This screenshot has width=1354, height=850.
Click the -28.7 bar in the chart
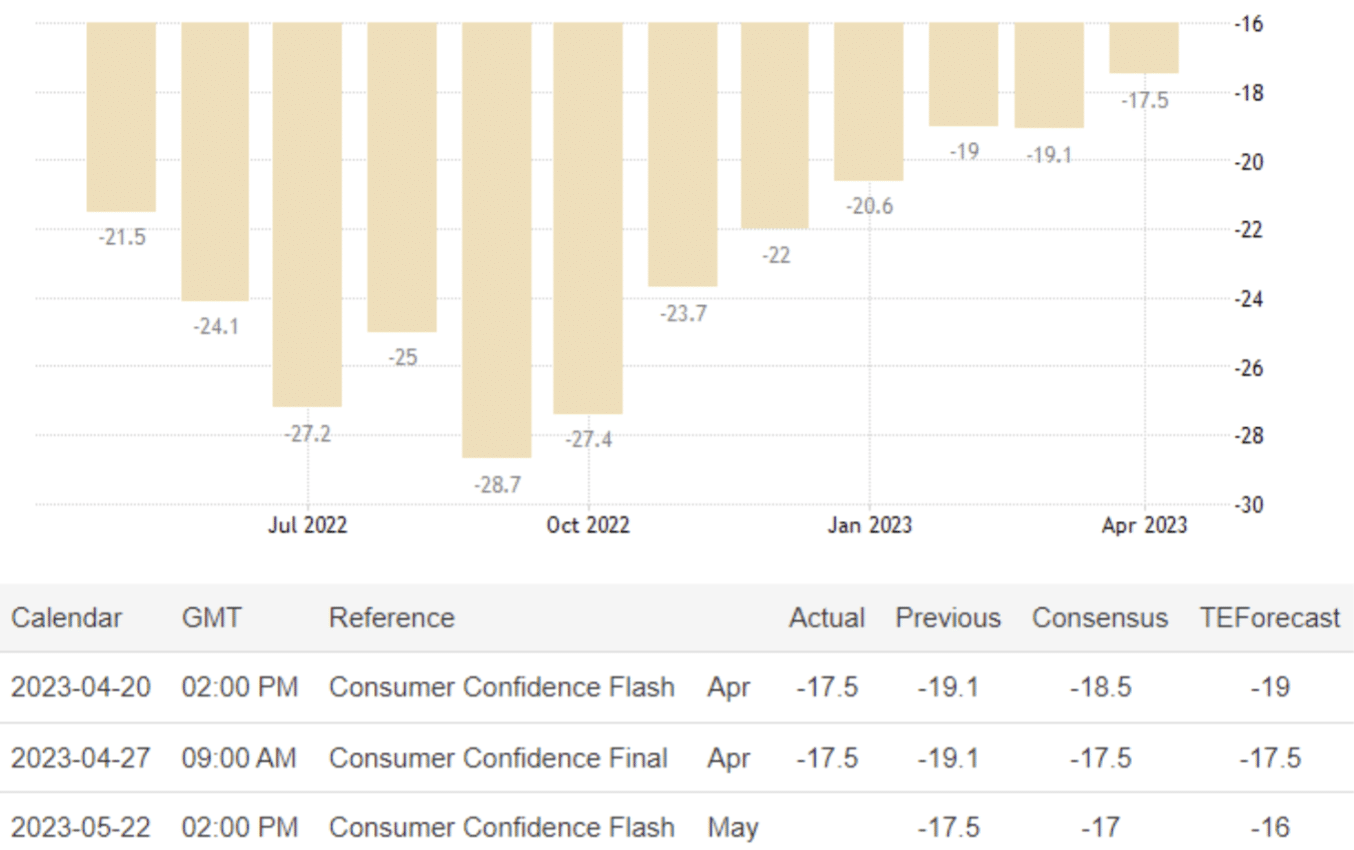click(496, 240)
